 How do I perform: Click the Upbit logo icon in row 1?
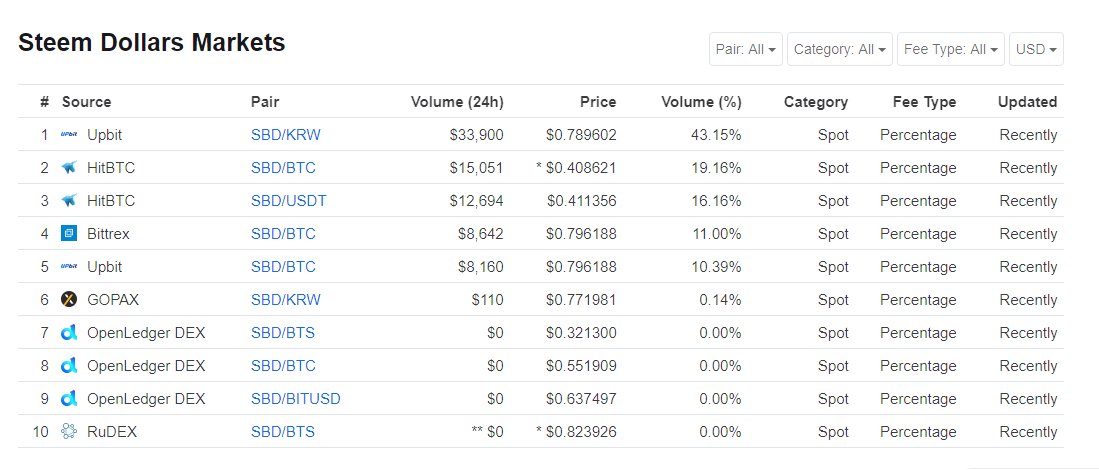(x=69, y=134)
